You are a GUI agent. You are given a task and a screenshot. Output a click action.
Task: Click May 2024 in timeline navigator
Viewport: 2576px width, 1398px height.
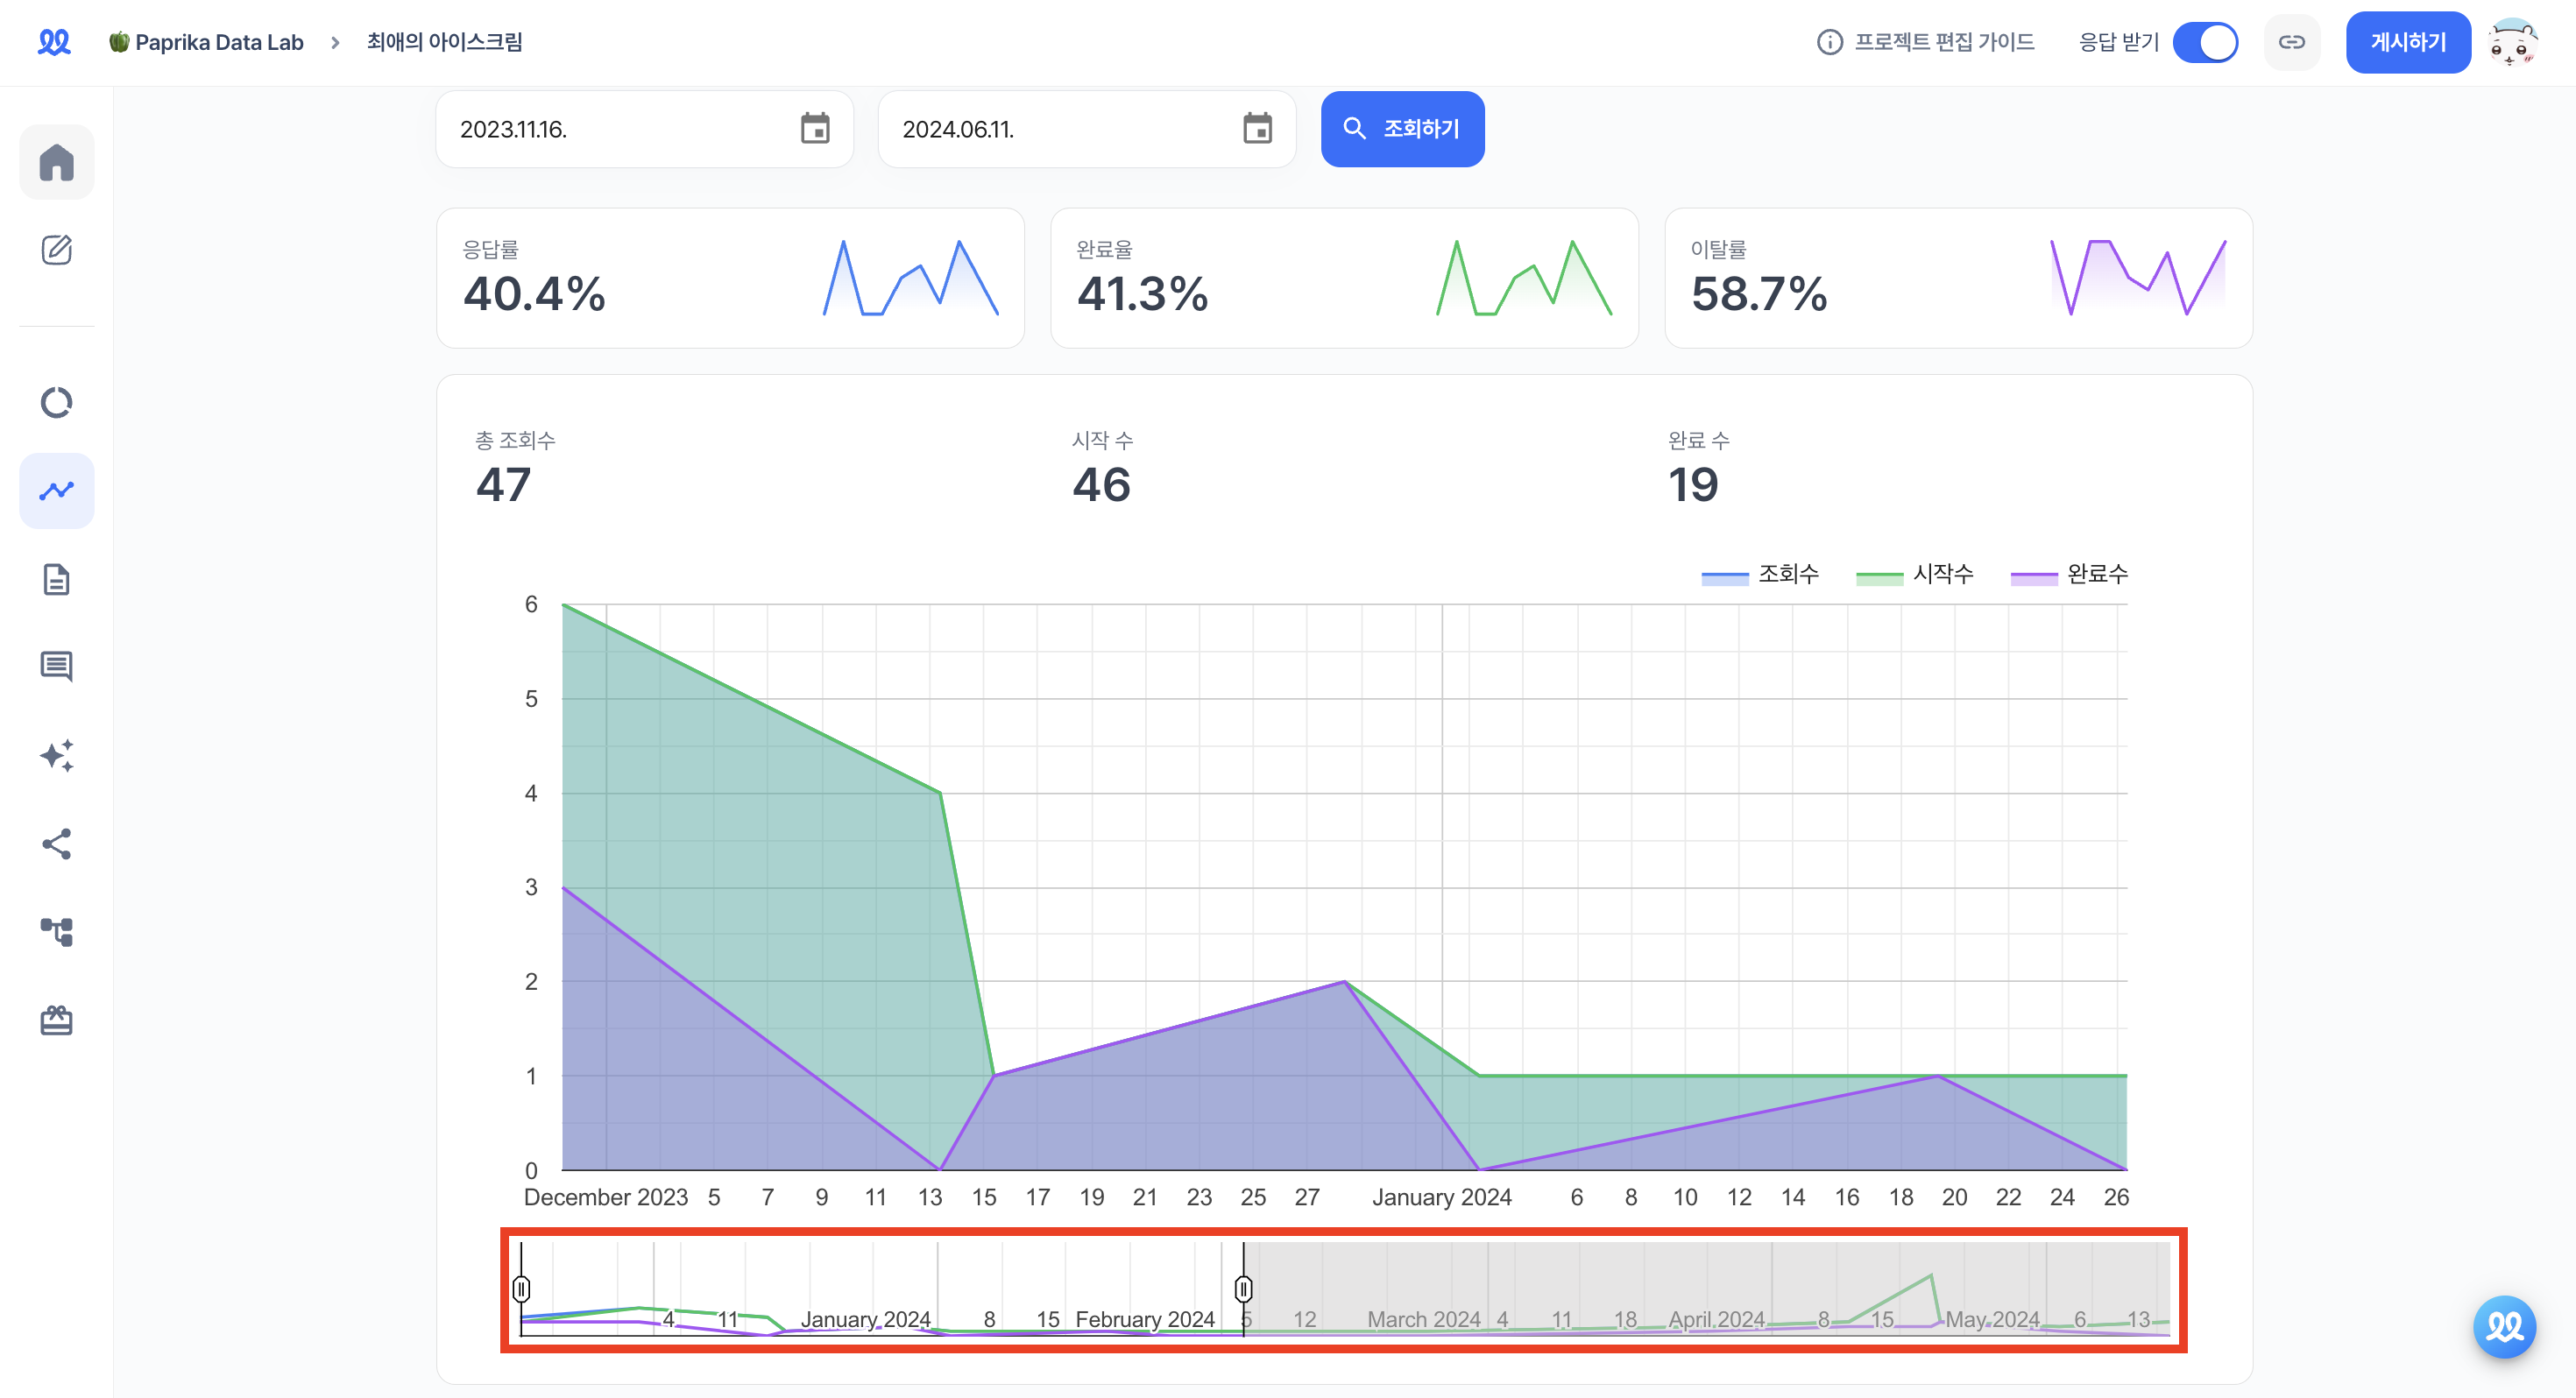(1992, 1319)
